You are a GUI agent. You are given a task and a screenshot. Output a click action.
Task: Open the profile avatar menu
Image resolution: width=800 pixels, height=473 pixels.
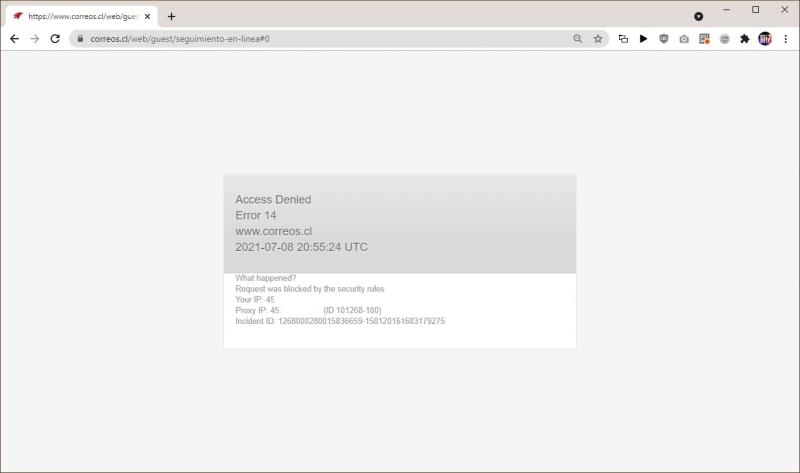coord(765,39)
